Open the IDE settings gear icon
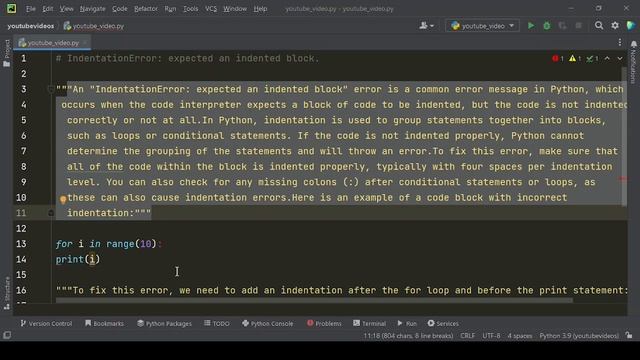Image resolution: width=640 pixels, height=360 pixels. coord(615,26)
